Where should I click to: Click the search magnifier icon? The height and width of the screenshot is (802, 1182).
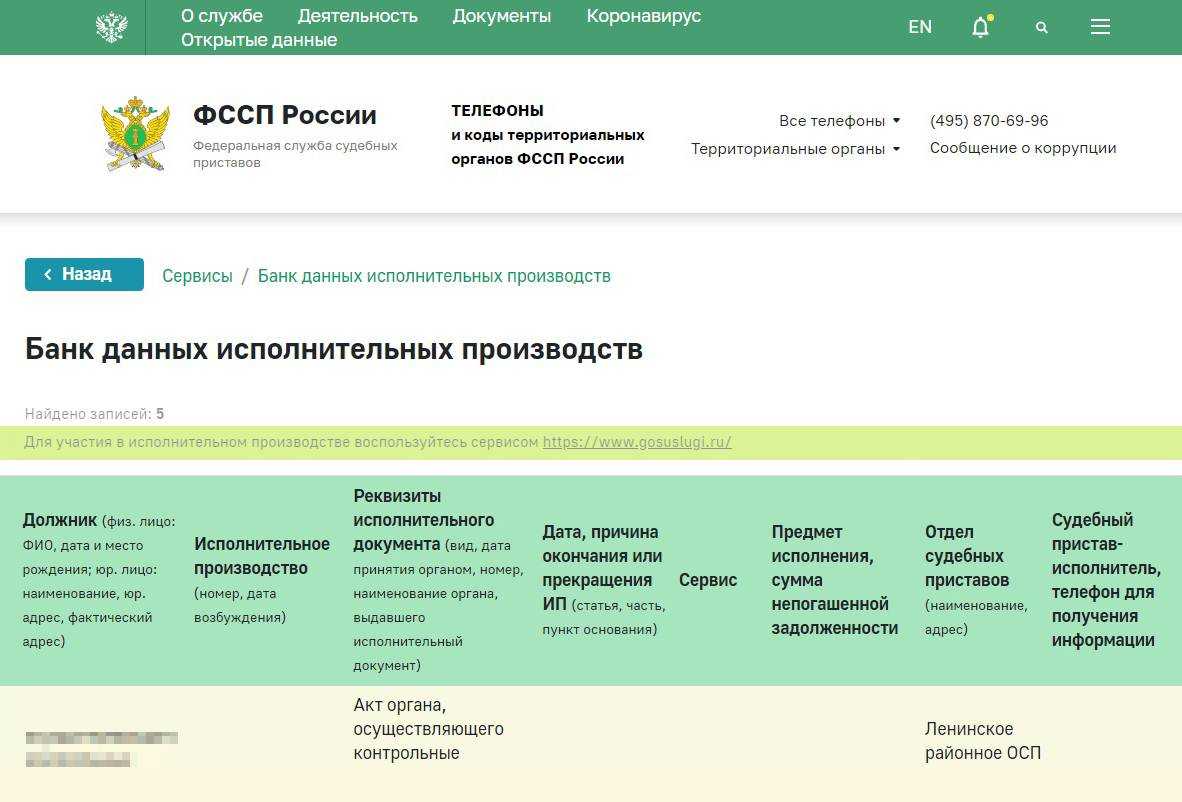tap(1041, 27)
